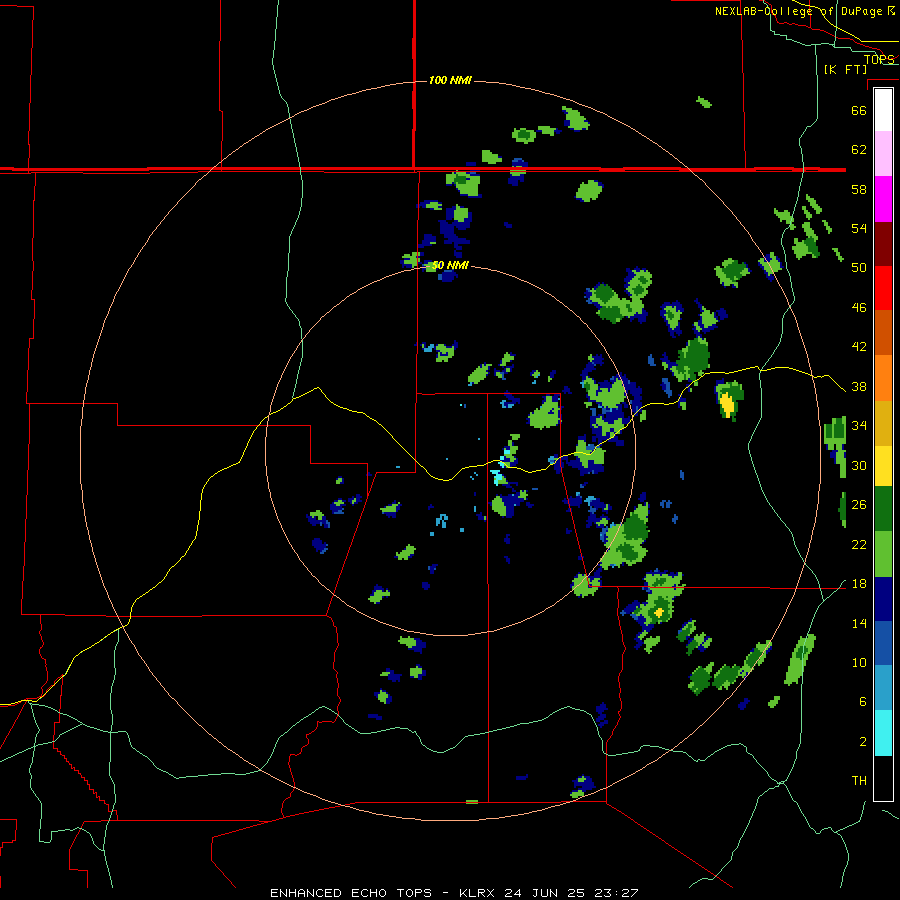Screen dimensions: 900x900
Task: Select the light blue legend swatch
Action: pyautogui.click(x=883, y=688)
